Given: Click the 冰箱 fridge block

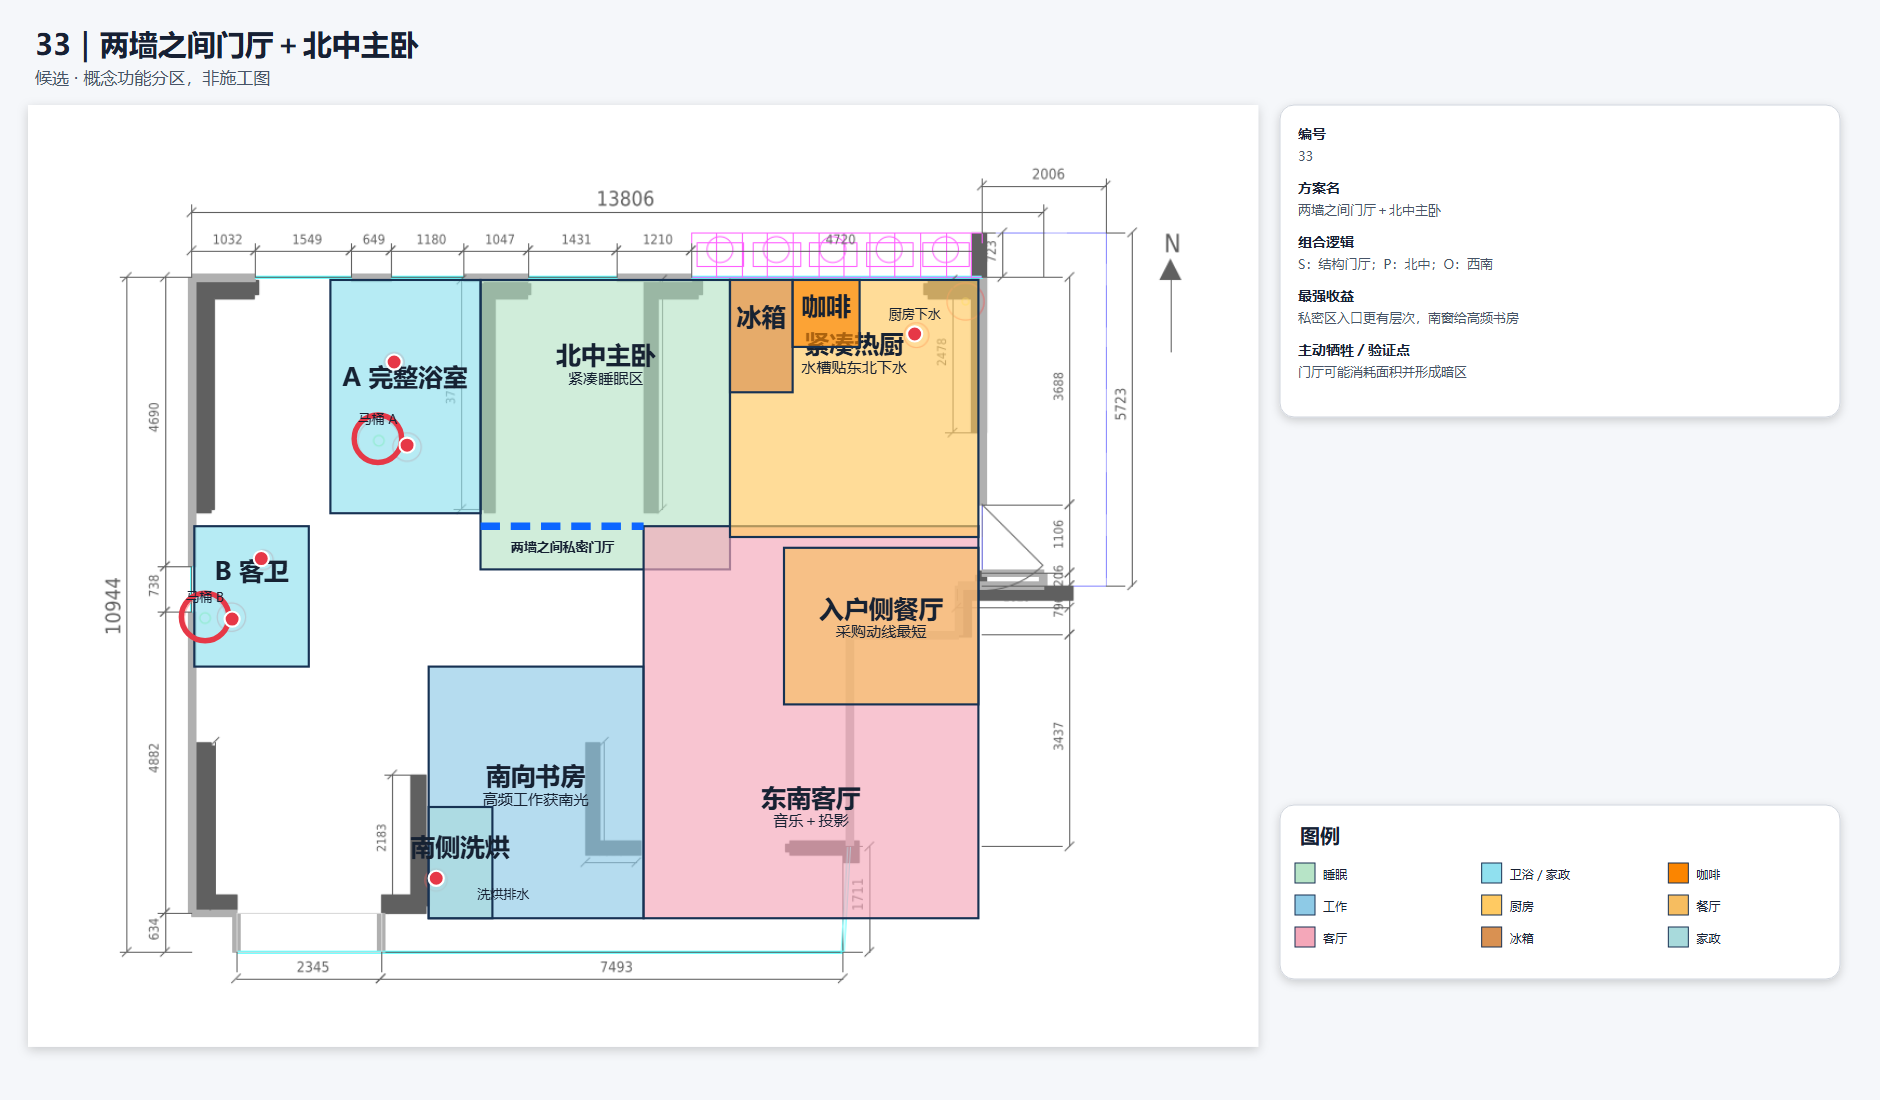Looking at the screenshot, I should pyautogui.click(x=761, y=336).
